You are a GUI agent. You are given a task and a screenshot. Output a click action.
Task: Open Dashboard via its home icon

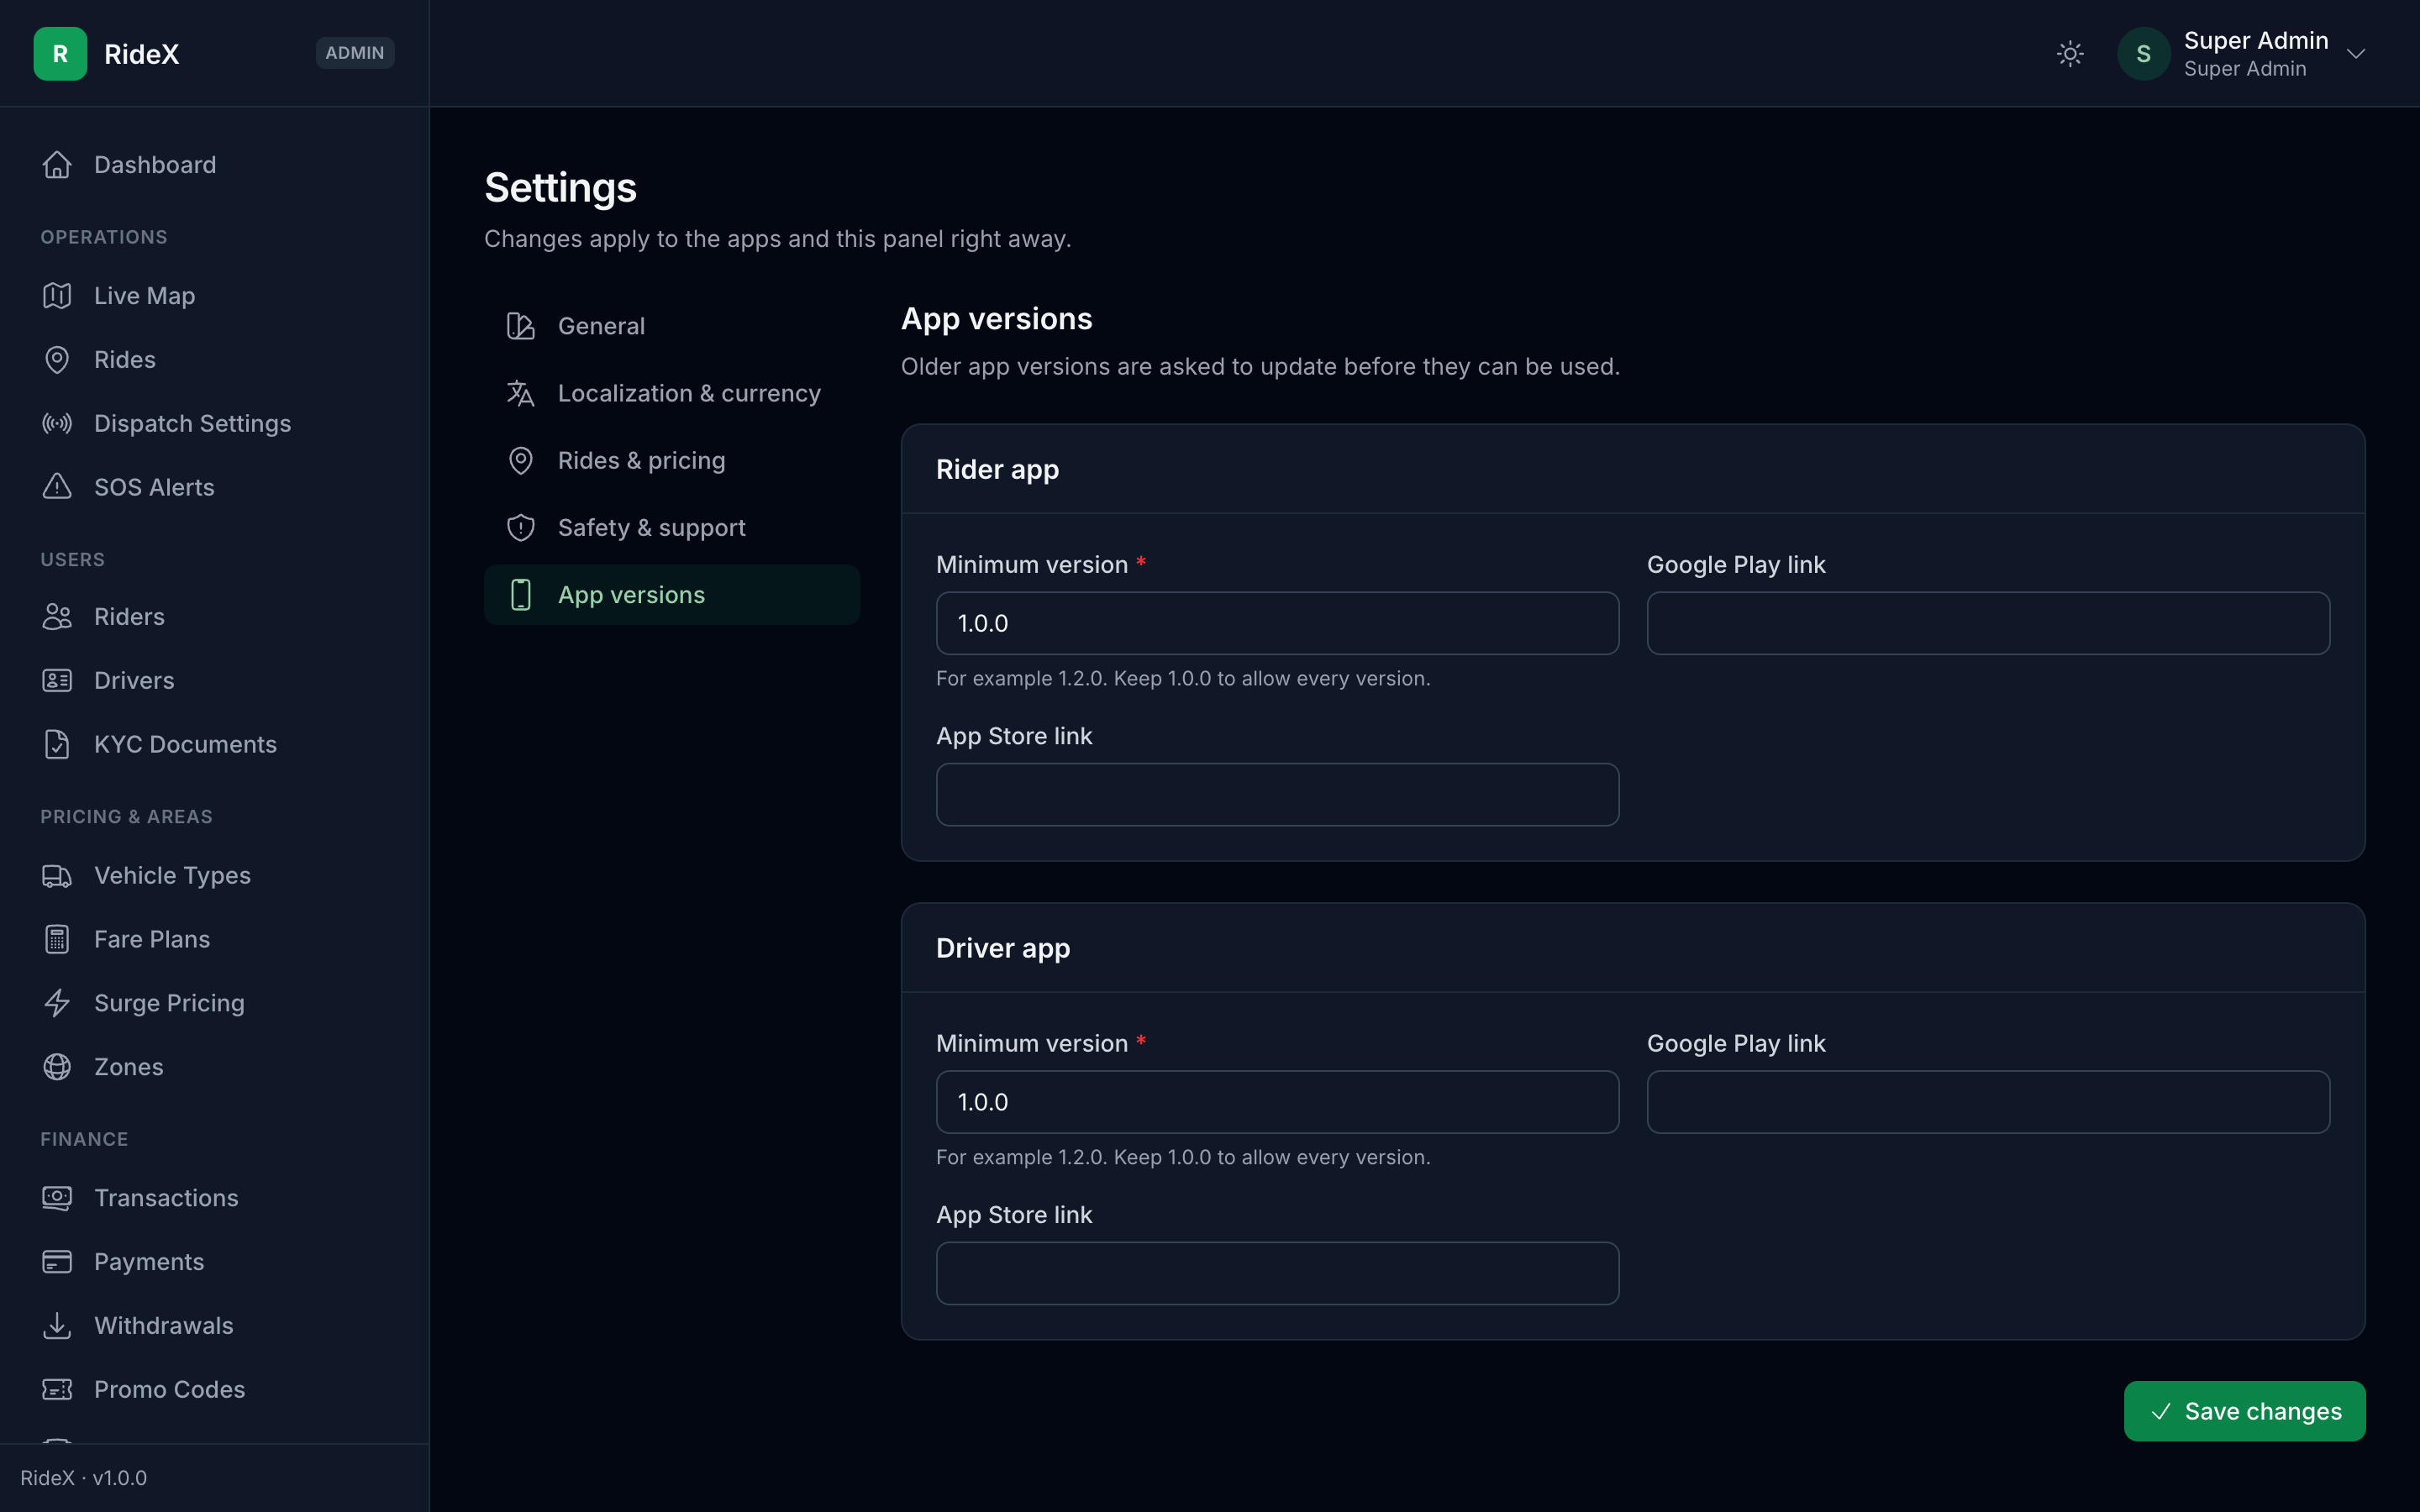tap(57, 165)
